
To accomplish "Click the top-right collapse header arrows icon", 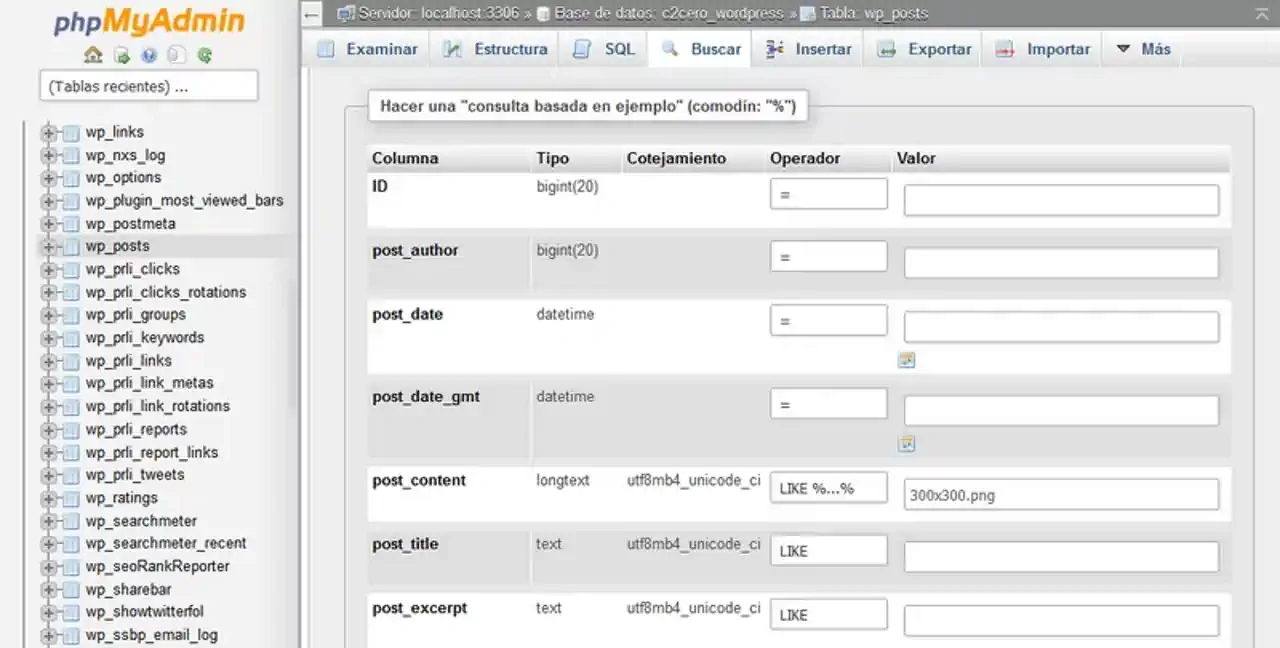I will coord(1262,14).
